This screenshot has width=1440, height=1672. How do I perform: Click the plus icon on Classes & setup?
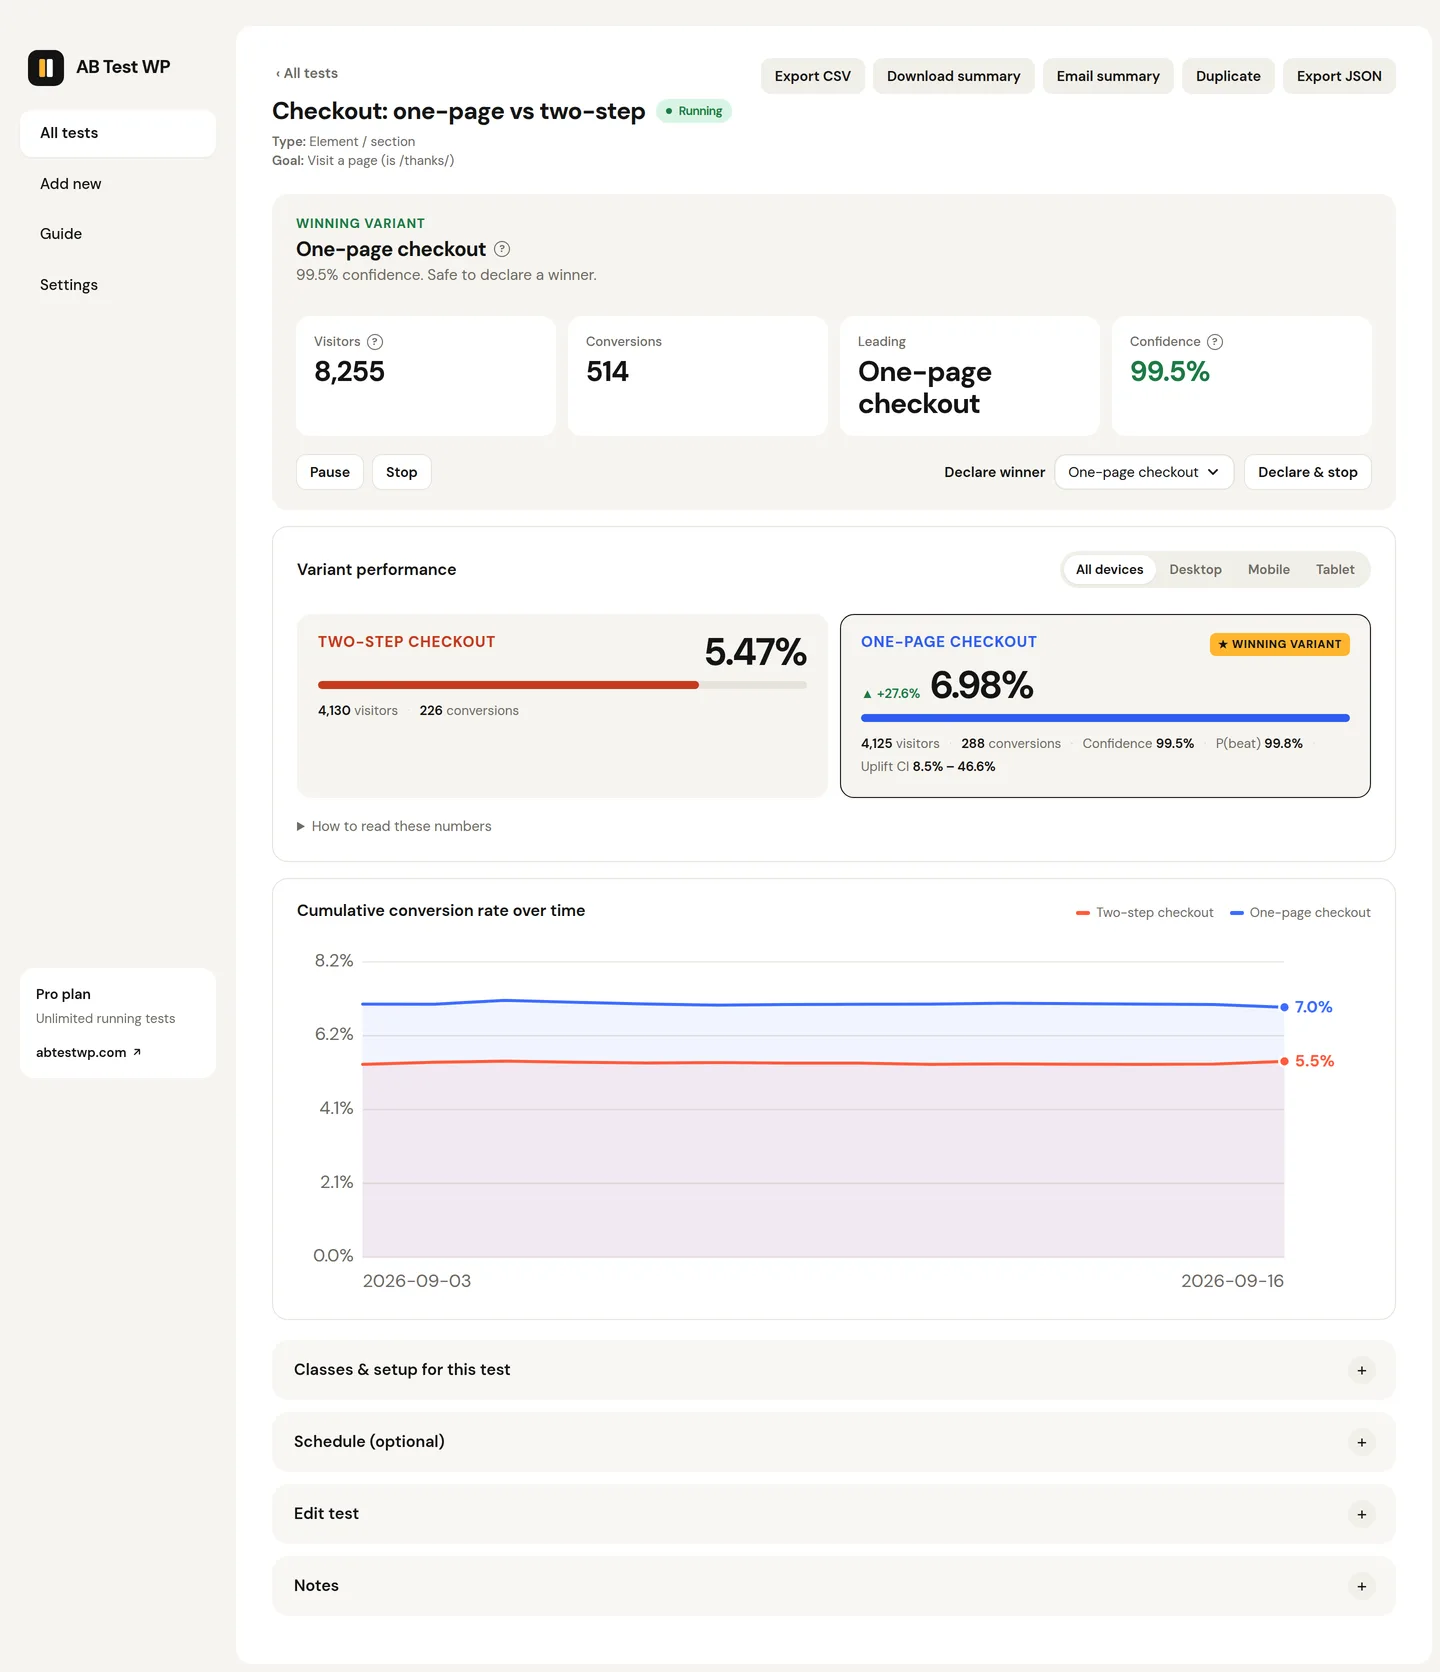click(1362, 1370)
